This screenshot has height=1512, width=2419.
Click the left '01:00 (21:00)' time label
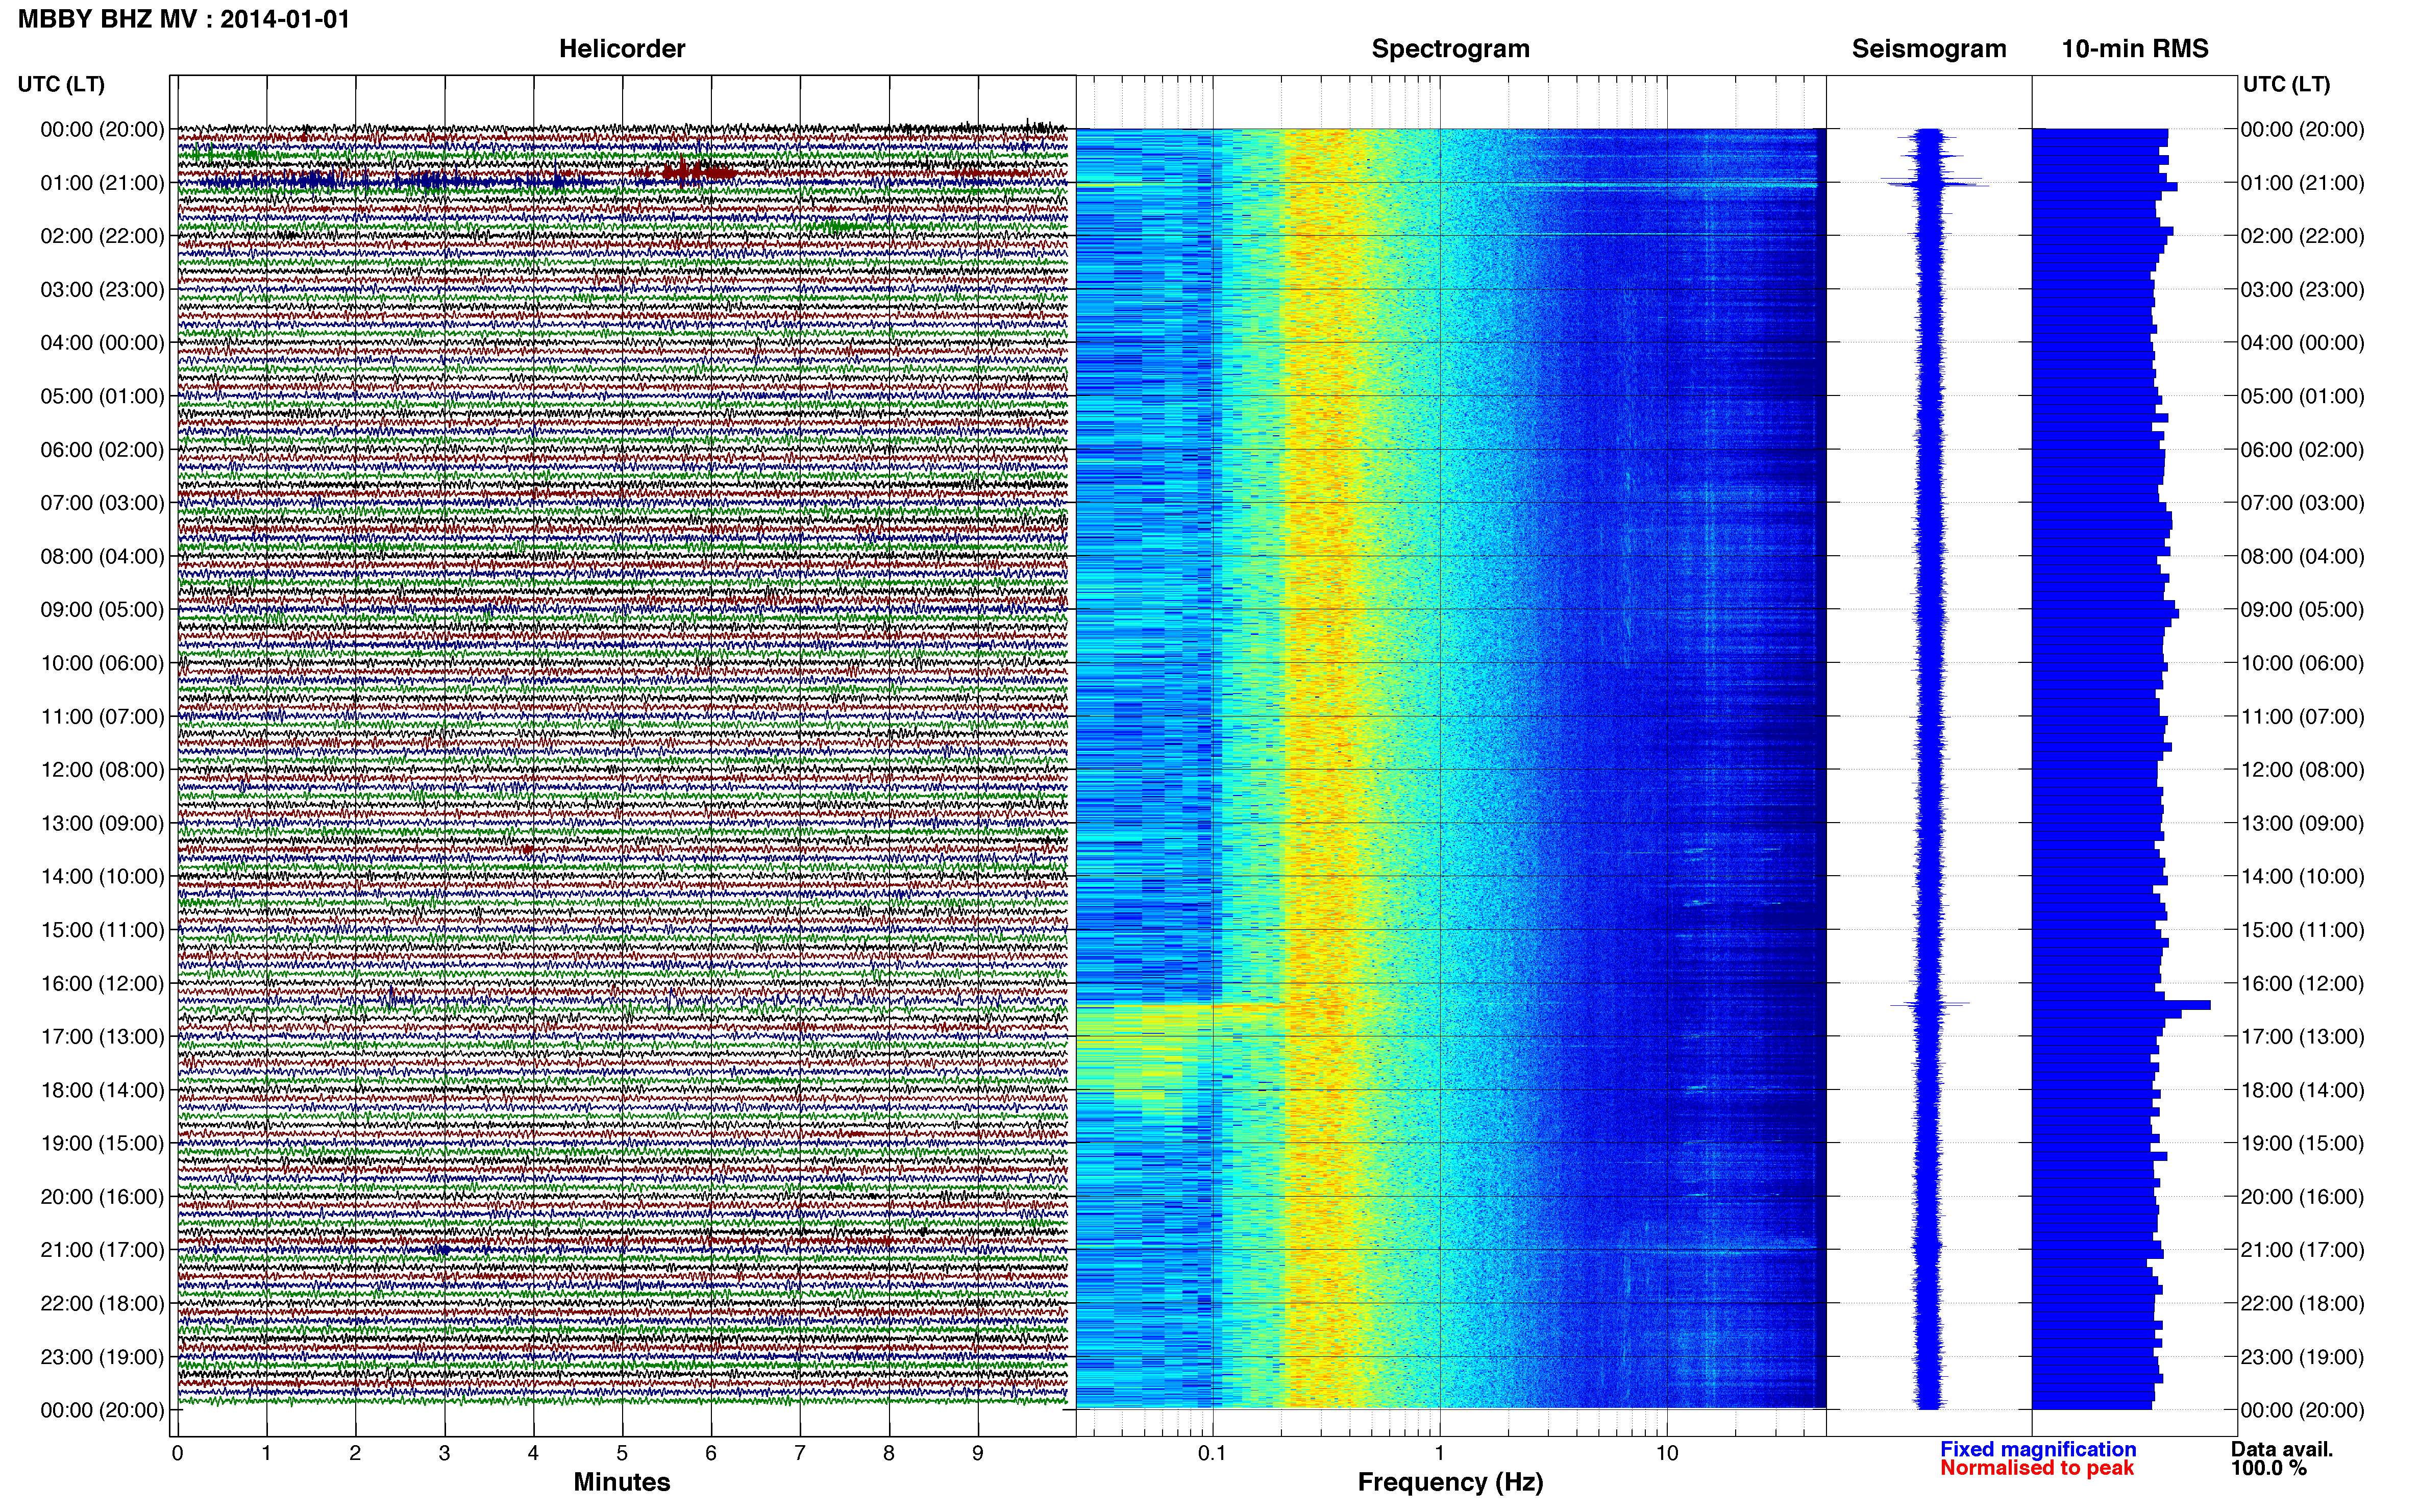[102, 183]
